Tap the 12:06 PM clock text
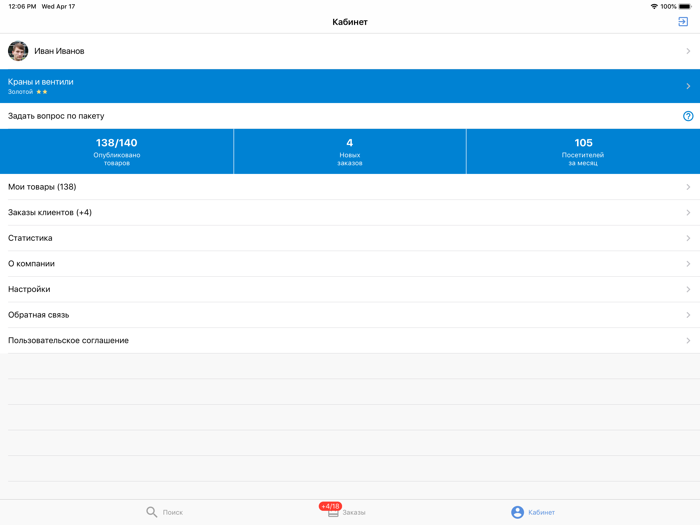The image size is (700, 525). point(22,6)
